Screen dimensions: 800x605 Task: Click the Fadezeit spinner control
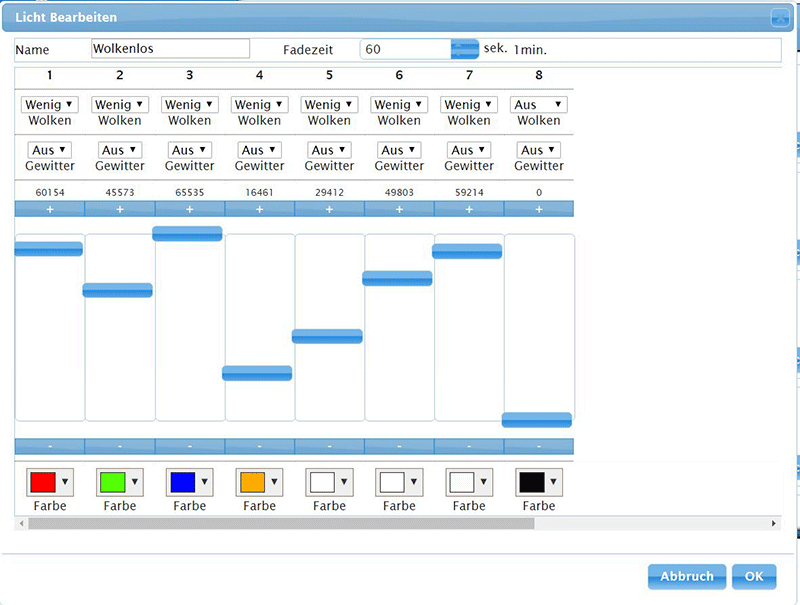[x=465, y=49]
